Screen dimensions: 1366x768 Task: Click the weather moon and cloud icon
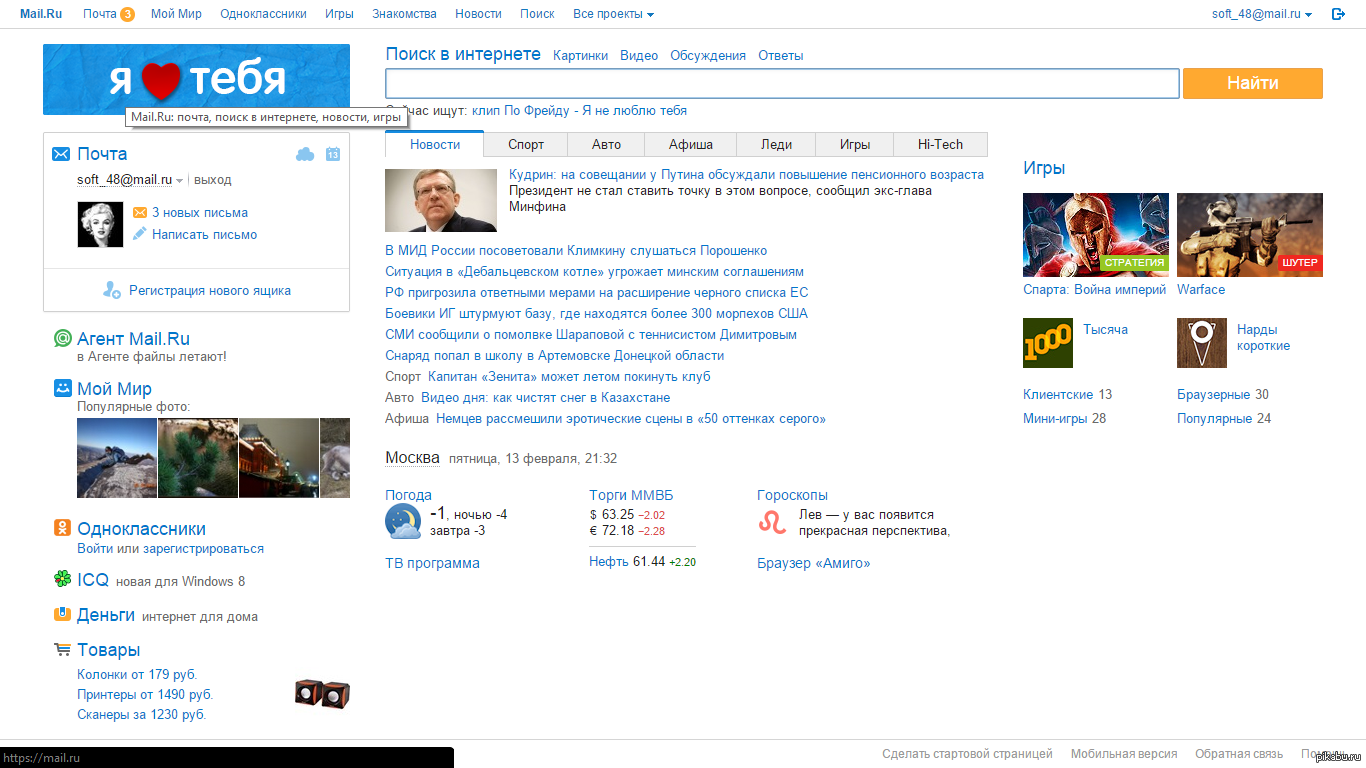pyautogui.click(x=403, y=522)
